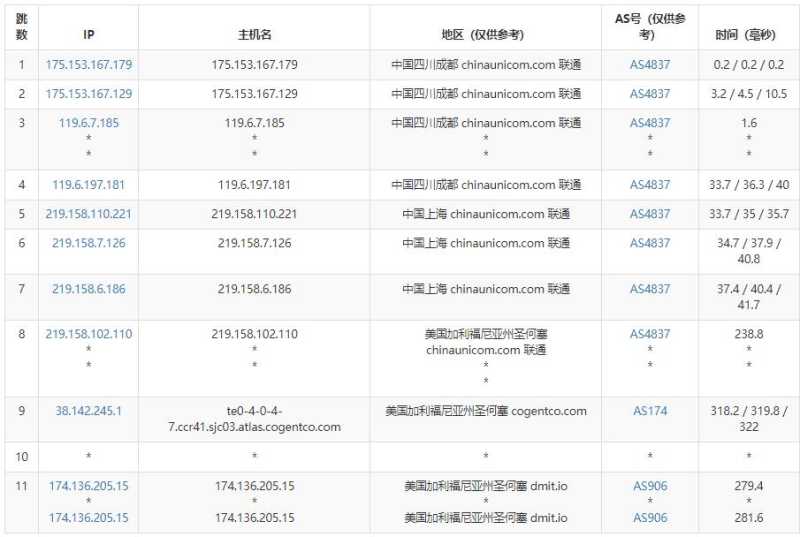The width and height of the screenshot is (800, 537).
Task: Click region 中国上海 chinaunicom.com 联通 in hop 5
Action: tap(486, 214)
